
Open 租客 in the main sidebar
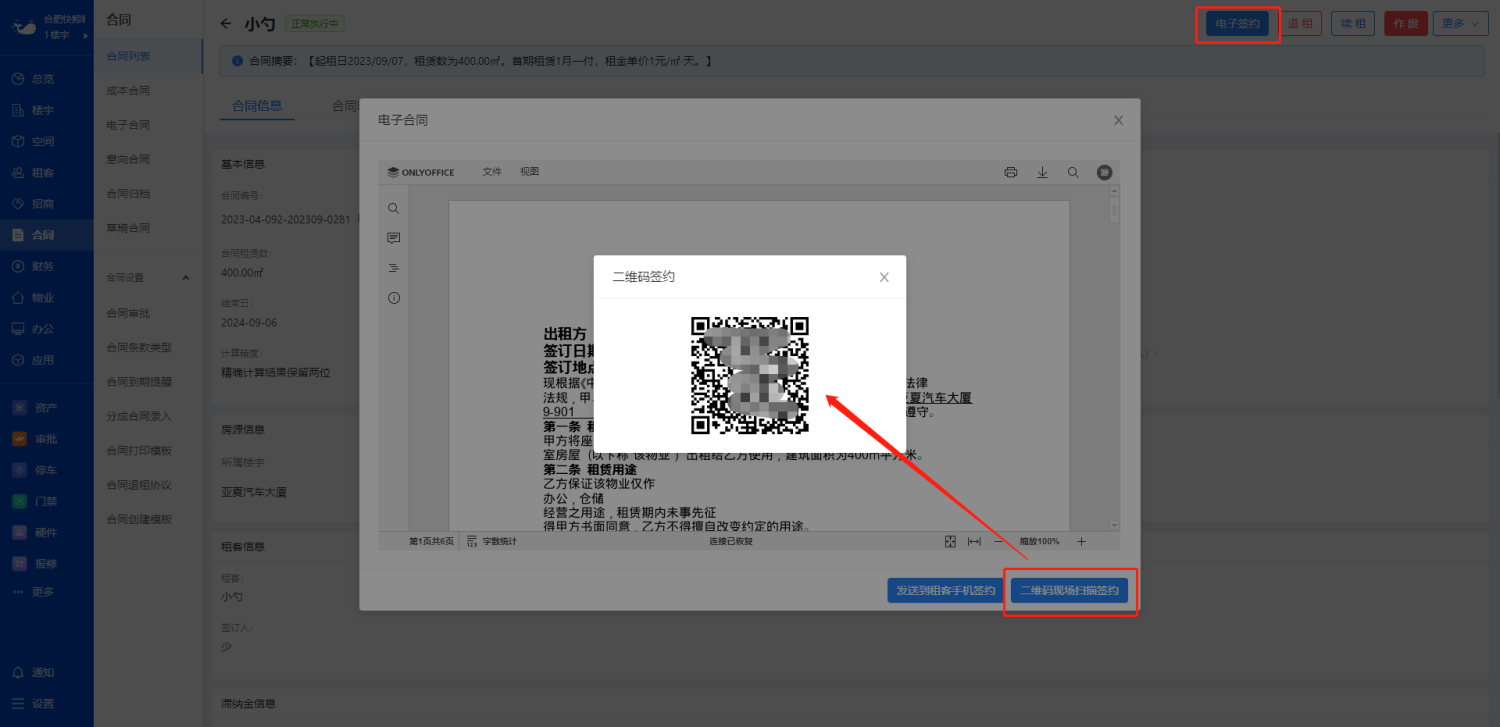click(47, 173)
